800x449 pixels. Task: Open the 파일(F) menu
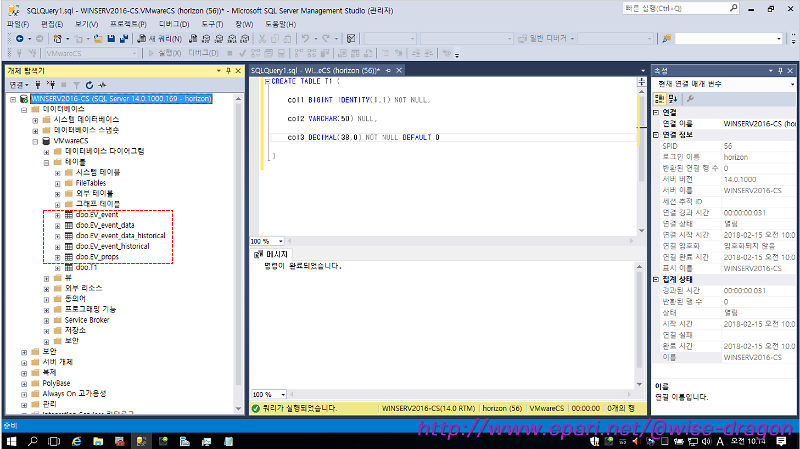(18, 24)
